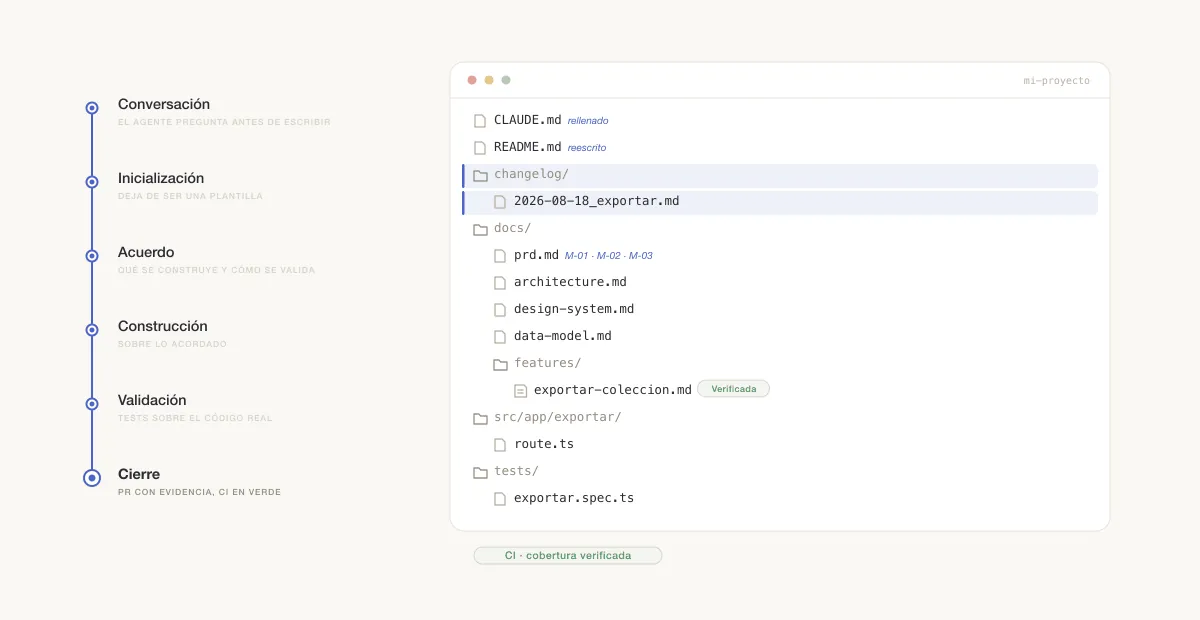The image size is (1200, 620).
Task: Click the 'rellenado' tag beside CLAUDE.md
Action: [x=588, y=121]
